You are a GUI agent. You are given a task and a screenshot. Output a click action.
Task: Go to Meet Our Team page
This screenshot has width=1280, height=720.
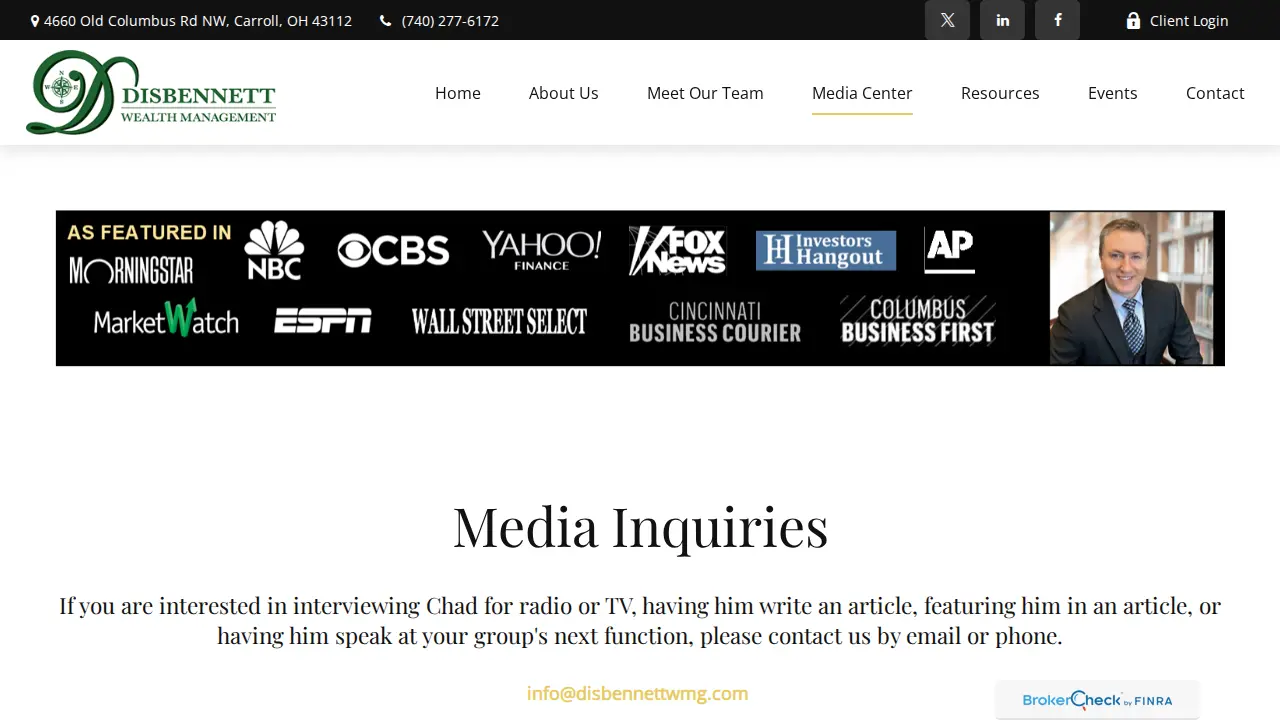coord(705,93)
